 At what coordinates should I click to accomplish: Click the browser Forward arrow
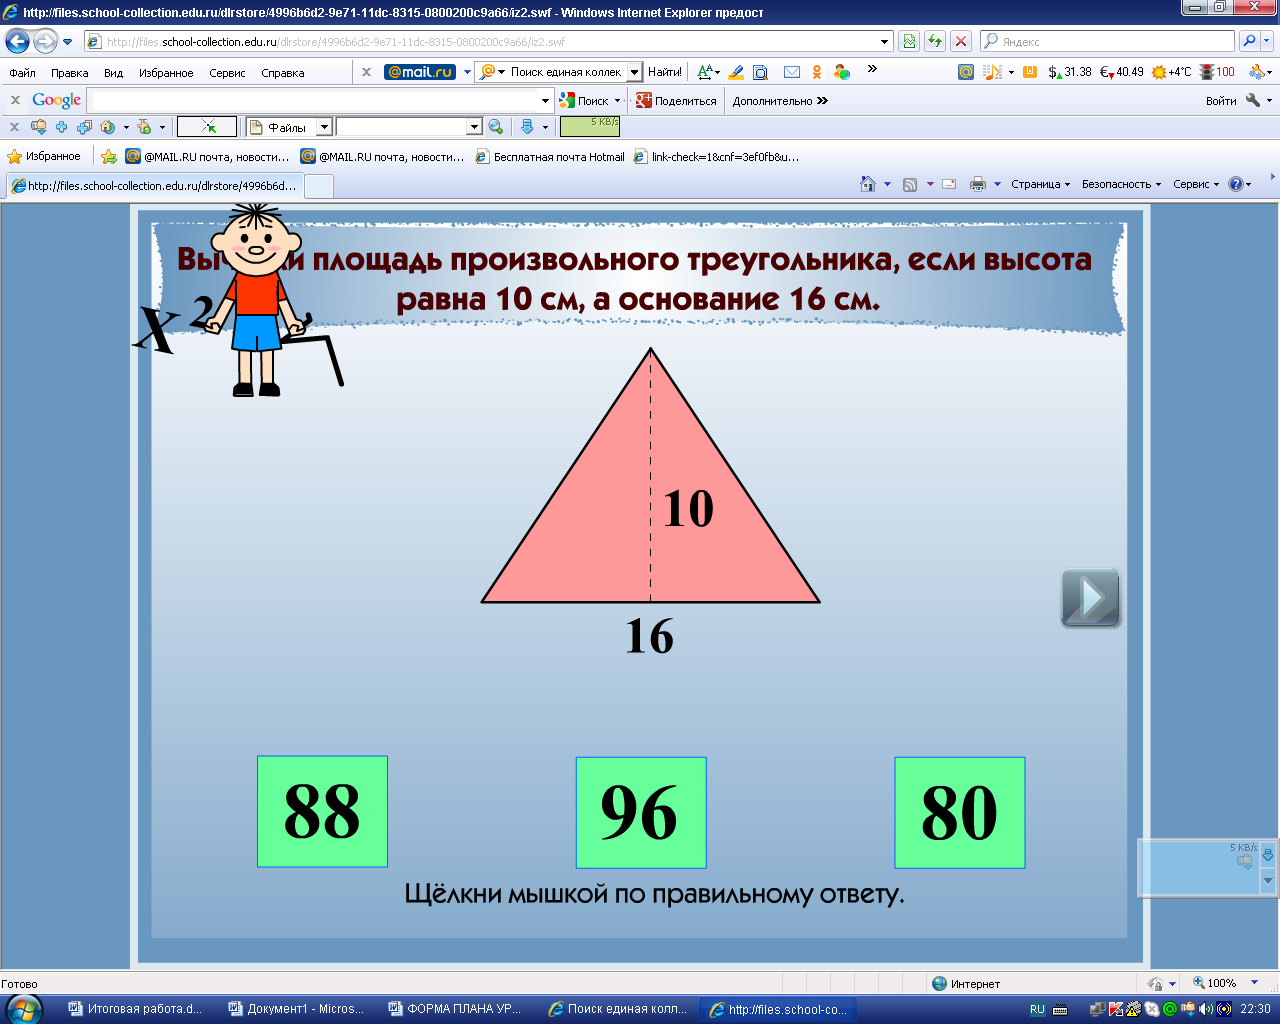click(45, 42)
